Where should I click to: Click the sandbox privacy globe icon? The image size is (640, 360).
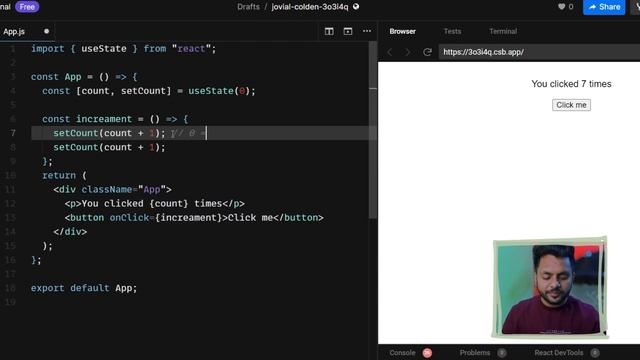tap(356, 7)
